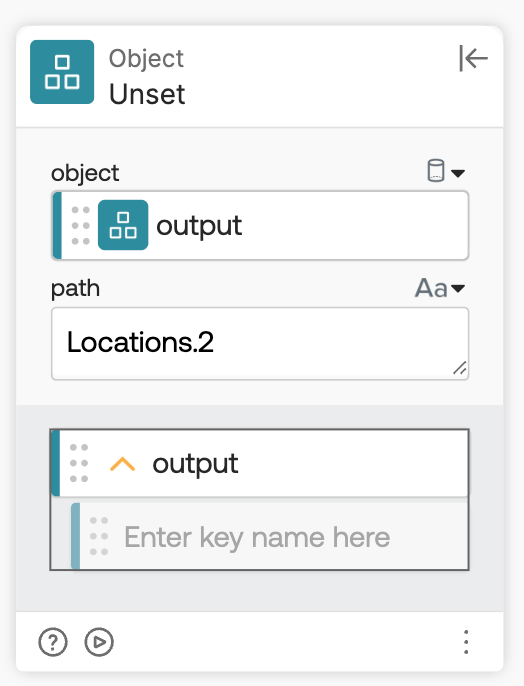The height and width of the screenshot is (686, 524).
Task: Click the object icon on output pill
Action: 123,225
